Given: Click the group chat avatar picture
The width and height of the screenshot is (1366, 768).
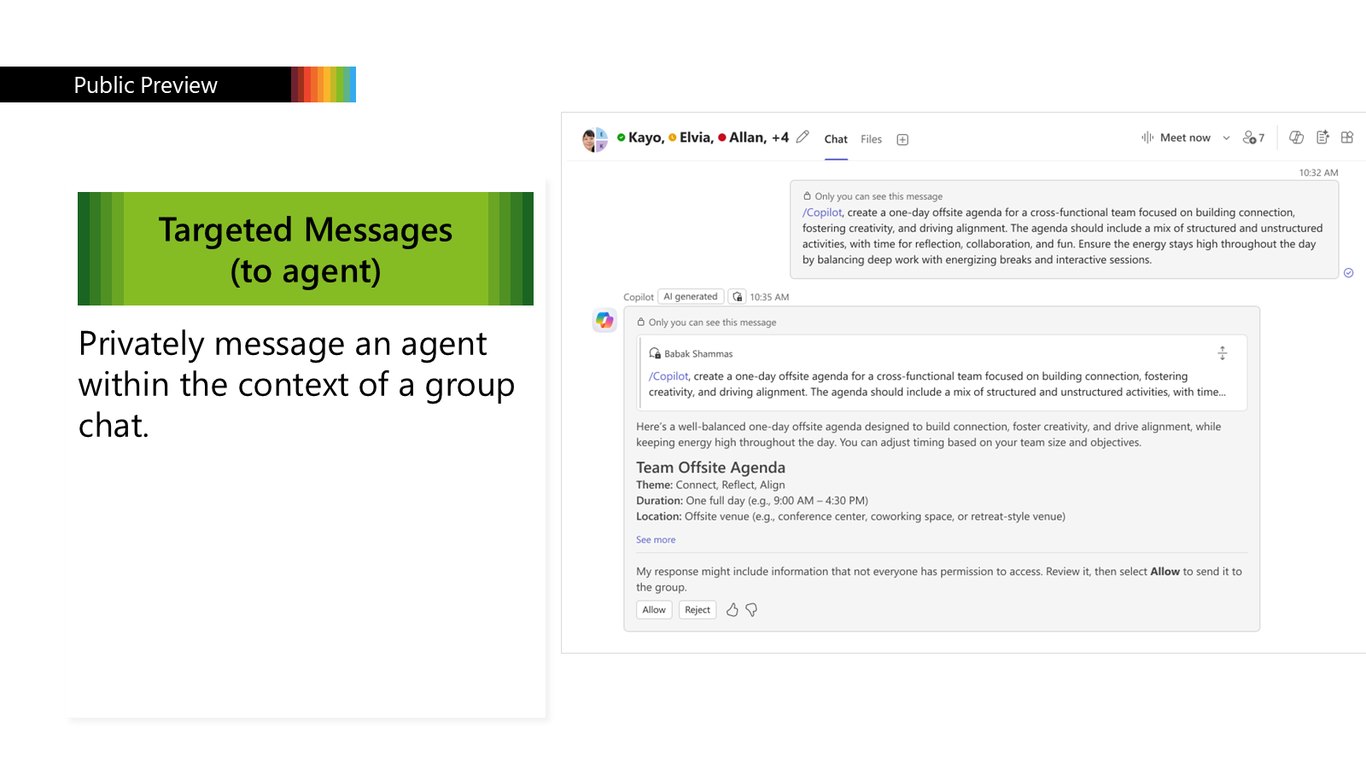Looking at the screenshot, I should [x=595, y=139].
